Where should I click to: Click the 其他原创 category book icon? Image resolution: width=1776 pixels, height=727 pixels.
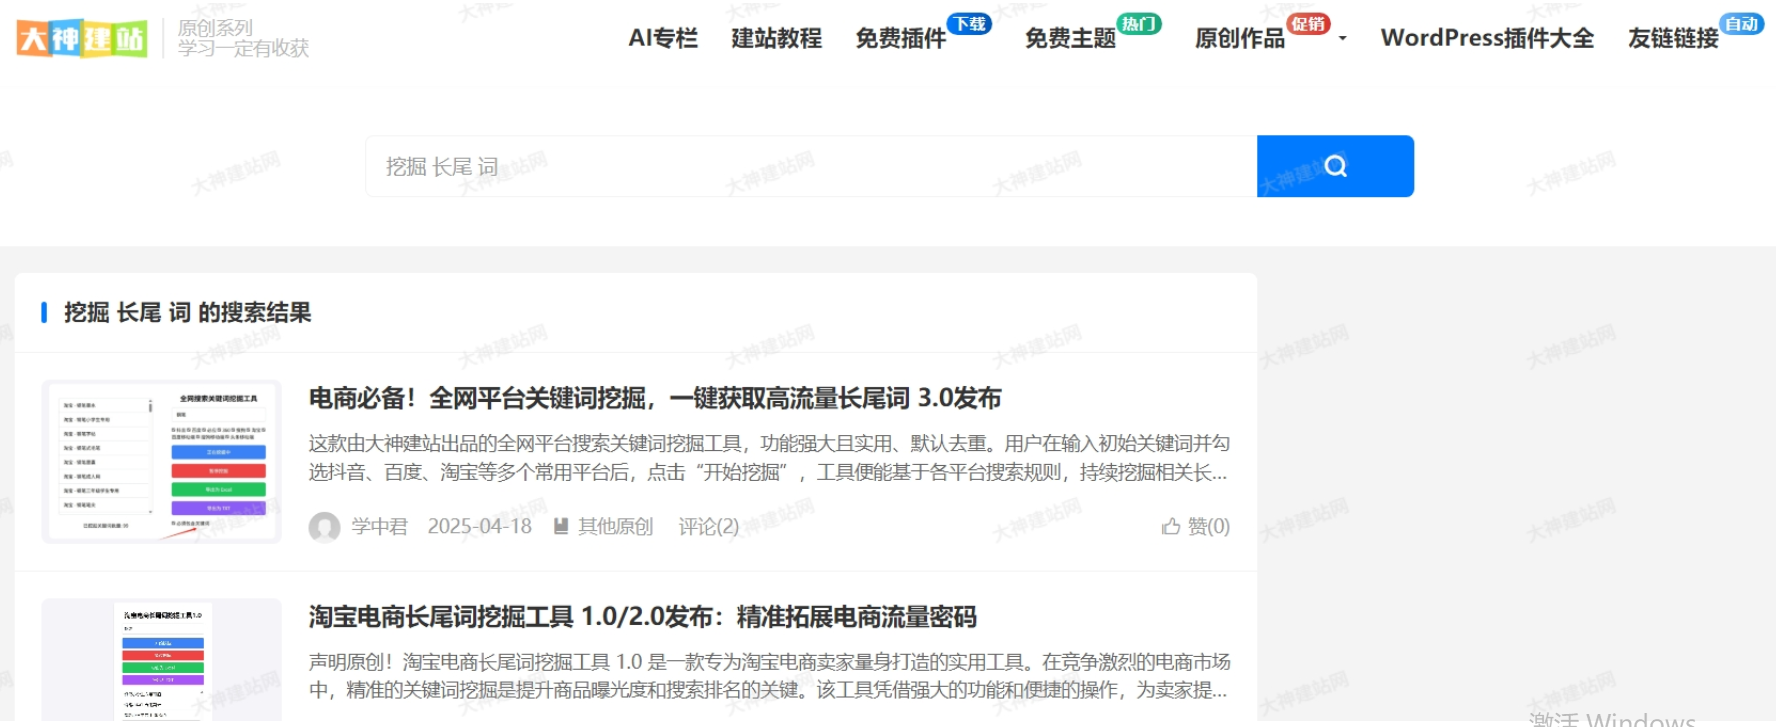pos(561,526)
